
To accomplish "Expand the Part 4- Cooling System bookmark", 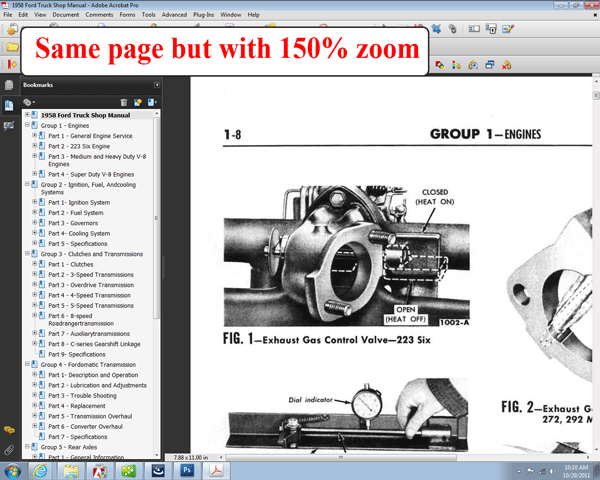I will click(34, 233).
